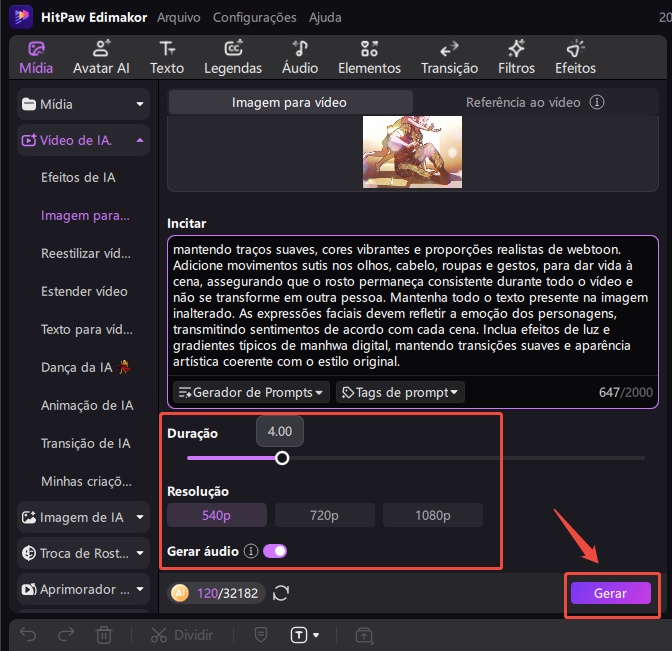The width and height of the screenshot is (672, 651).
Task: Click the AI coin credits icon
Action: (x=180, y=593)
